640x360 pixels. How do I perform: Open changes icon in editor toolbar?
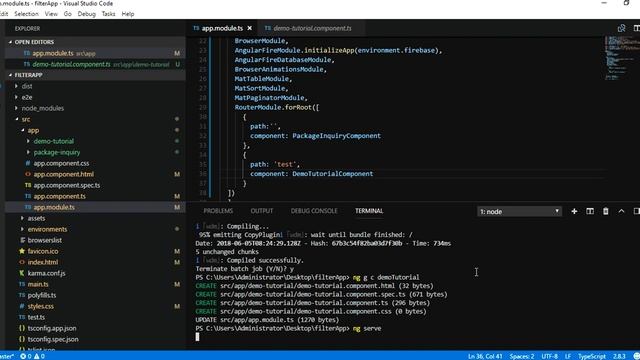tap(621, 28)
